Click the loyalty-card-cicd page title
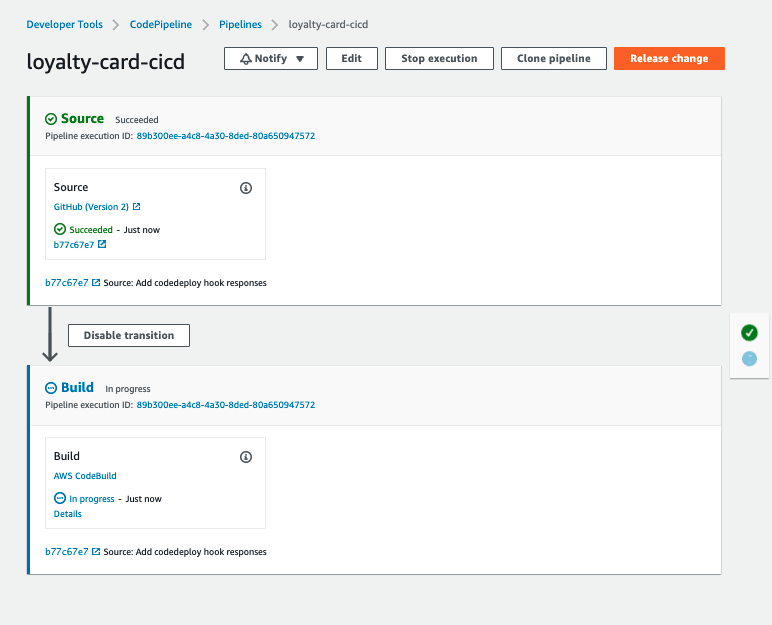The width and height of the screenshot is (772, 625). coord(105,62)
